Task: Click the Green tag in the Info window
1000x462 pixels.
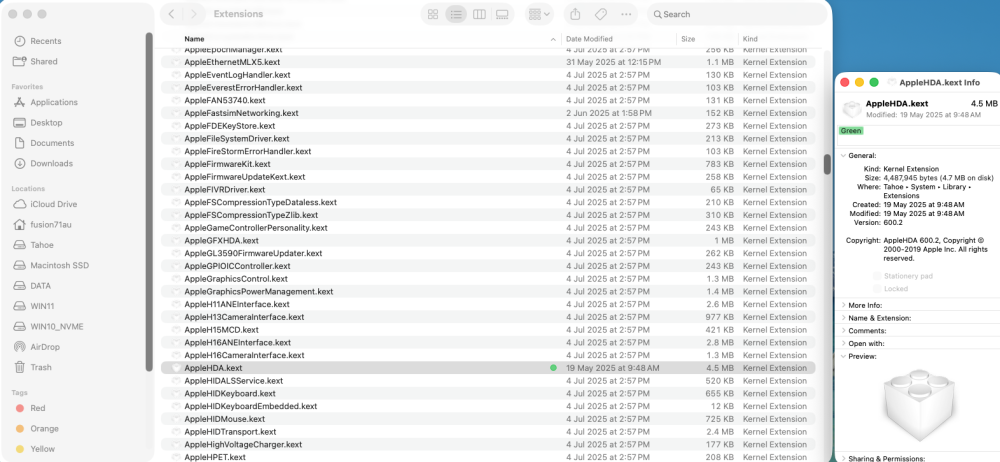Action: coord(851,131)
